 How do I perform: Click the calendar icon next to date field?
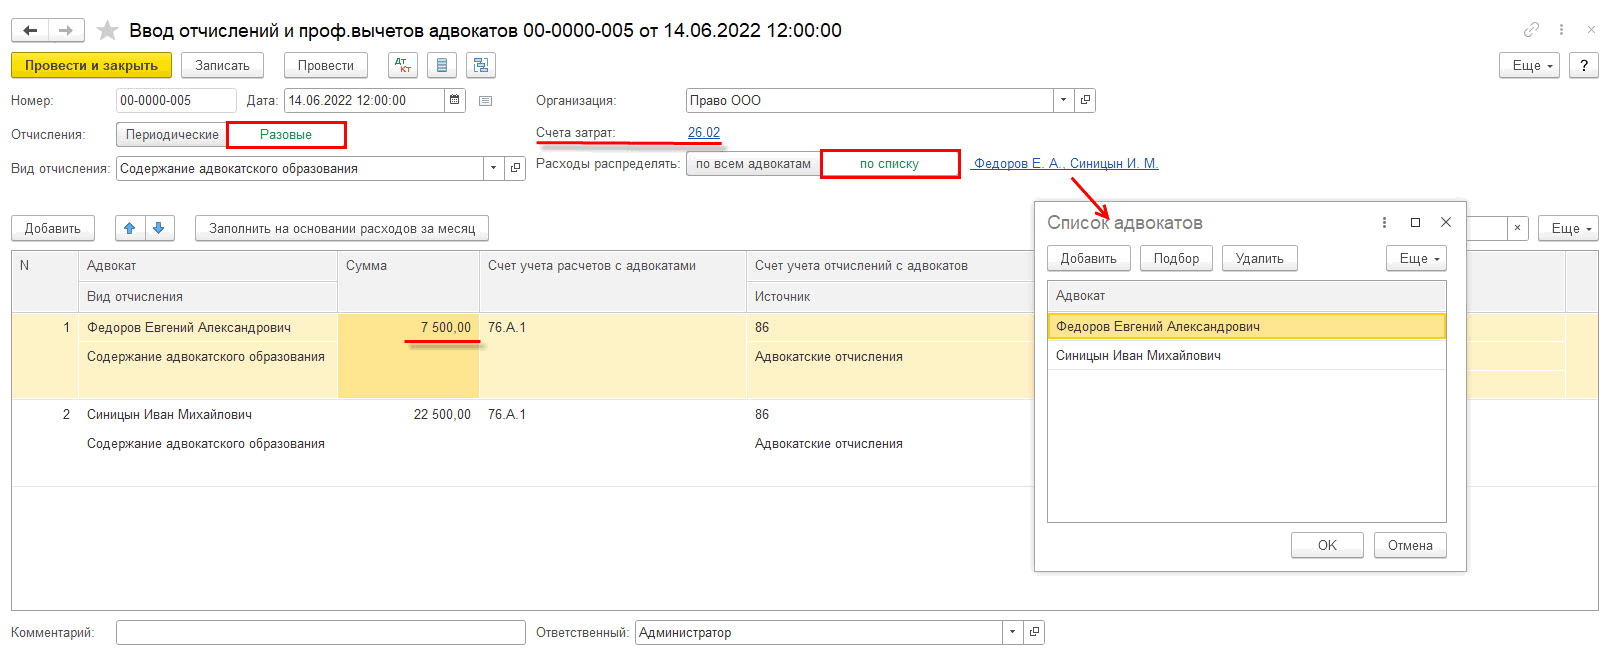click(455, 100)
